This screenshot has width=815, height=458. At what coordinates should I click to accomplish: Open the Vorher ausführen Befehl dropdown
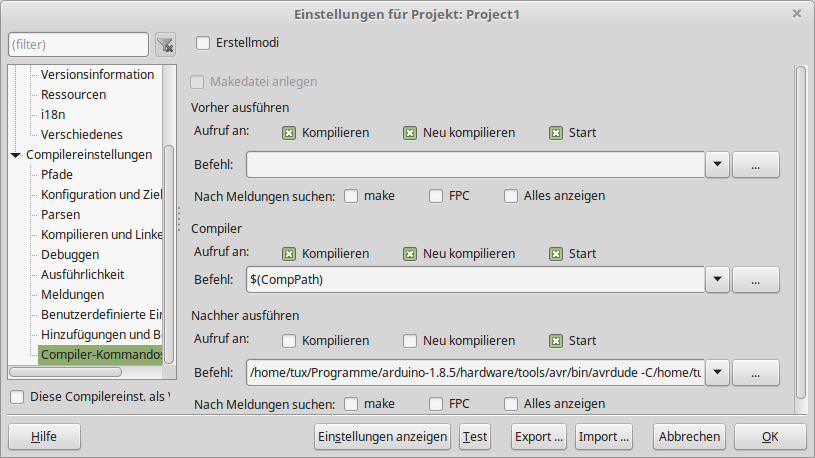(718, 164)
